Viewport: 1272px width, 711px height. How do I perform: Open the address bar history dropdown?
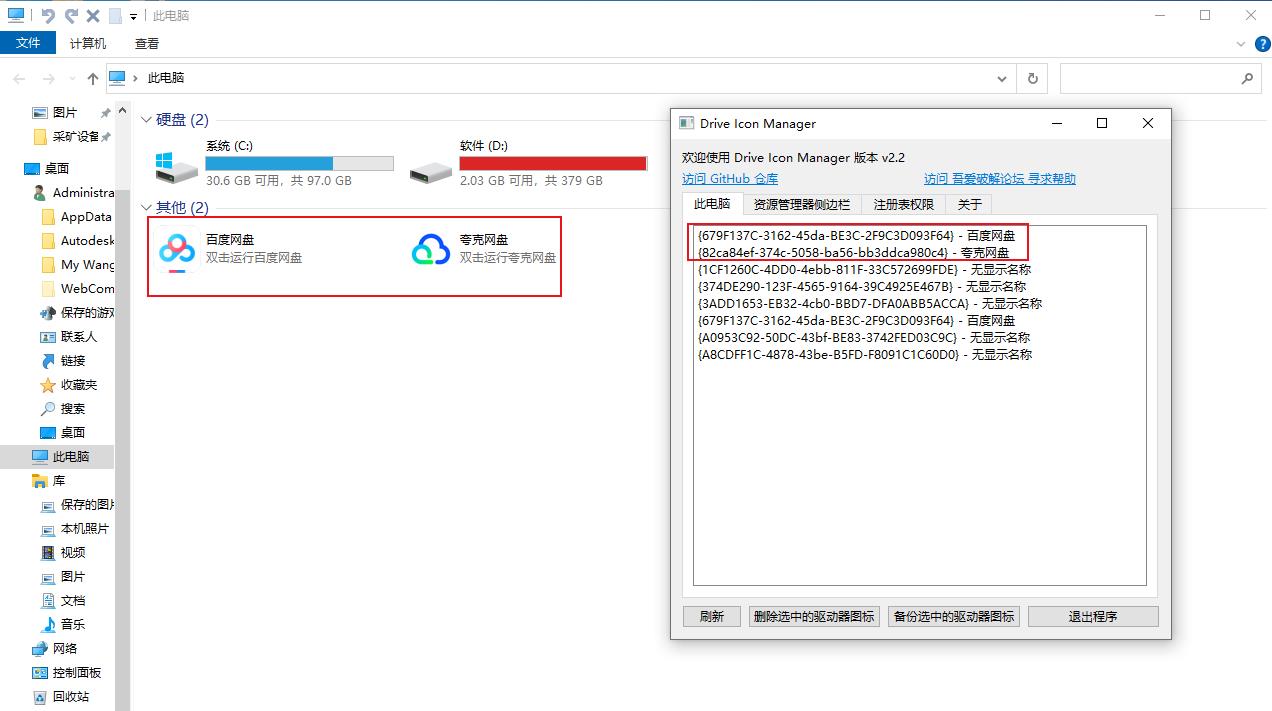1003,78
